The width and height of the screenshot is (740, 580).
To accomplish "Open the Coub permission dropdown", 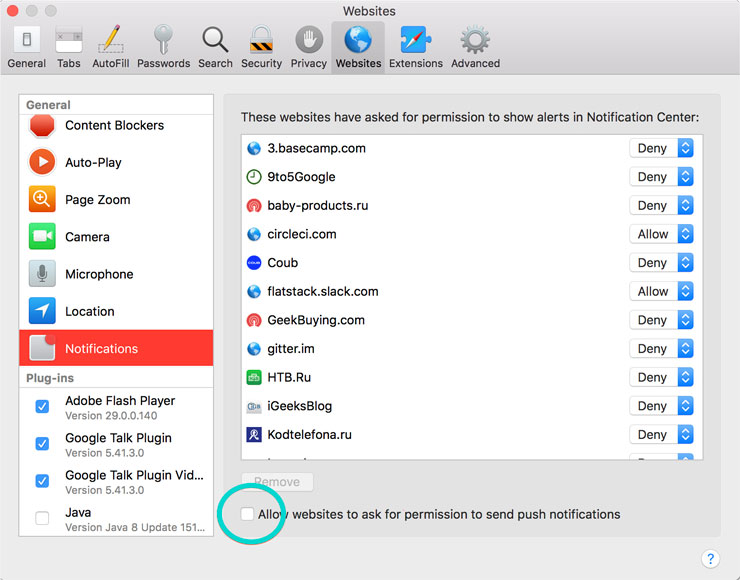I will (x=661, y=263).
